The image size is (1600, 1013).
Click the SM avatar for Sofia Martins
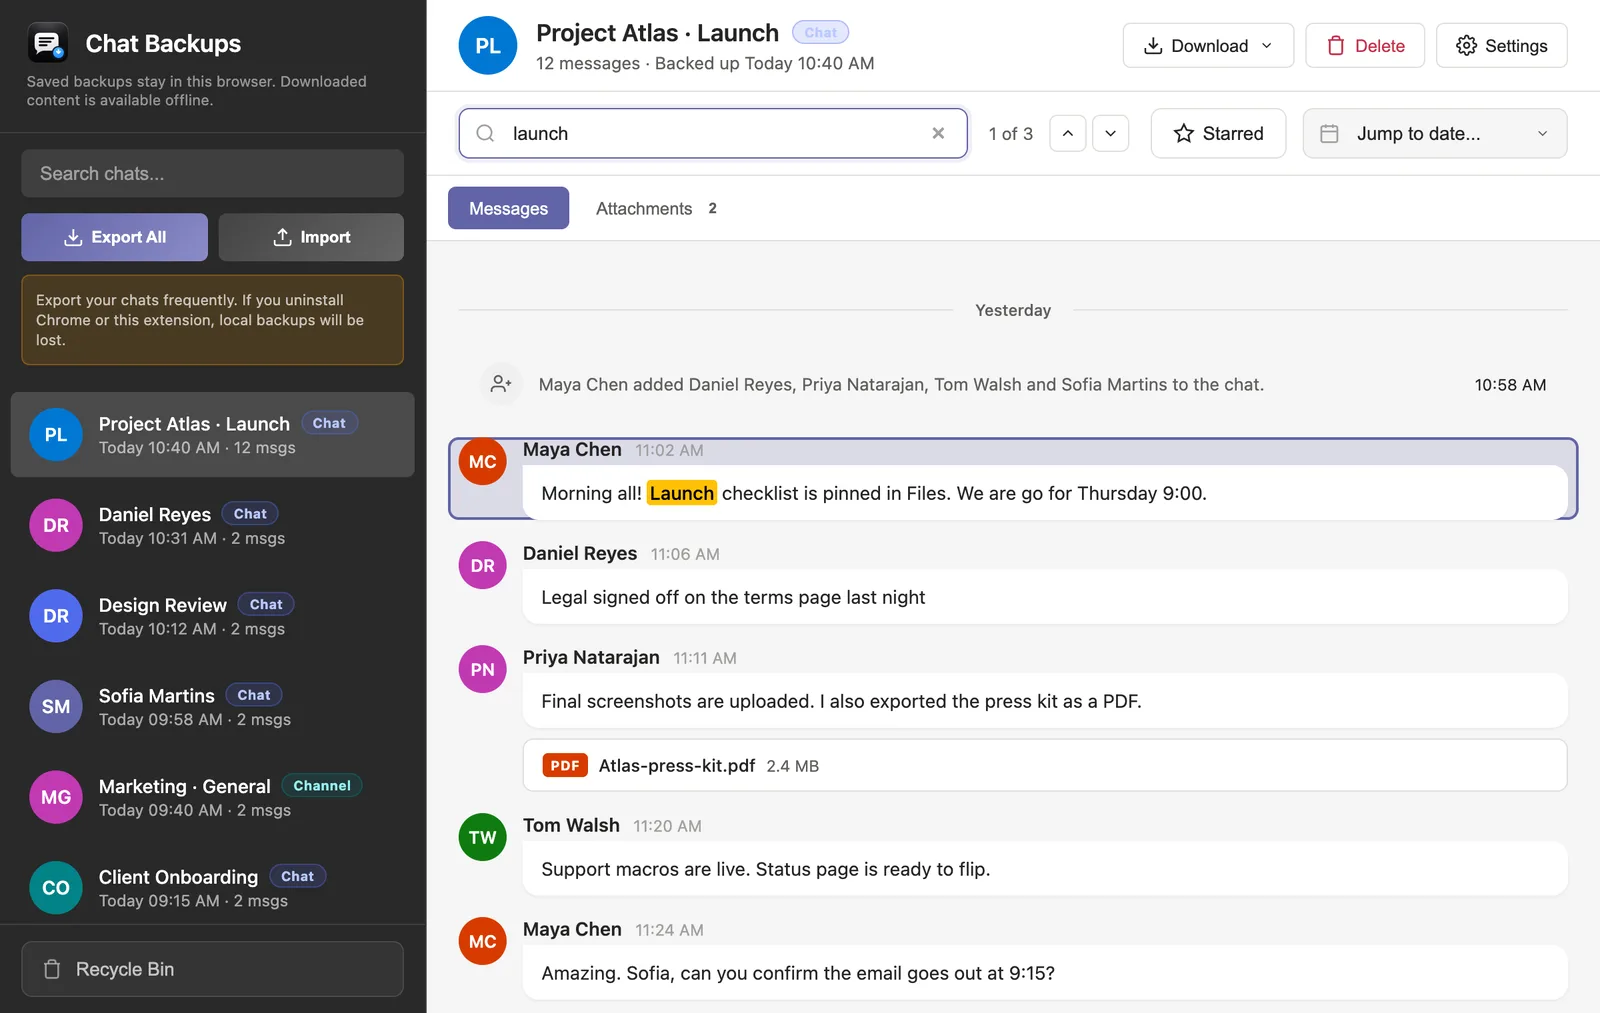pos(56,707)
